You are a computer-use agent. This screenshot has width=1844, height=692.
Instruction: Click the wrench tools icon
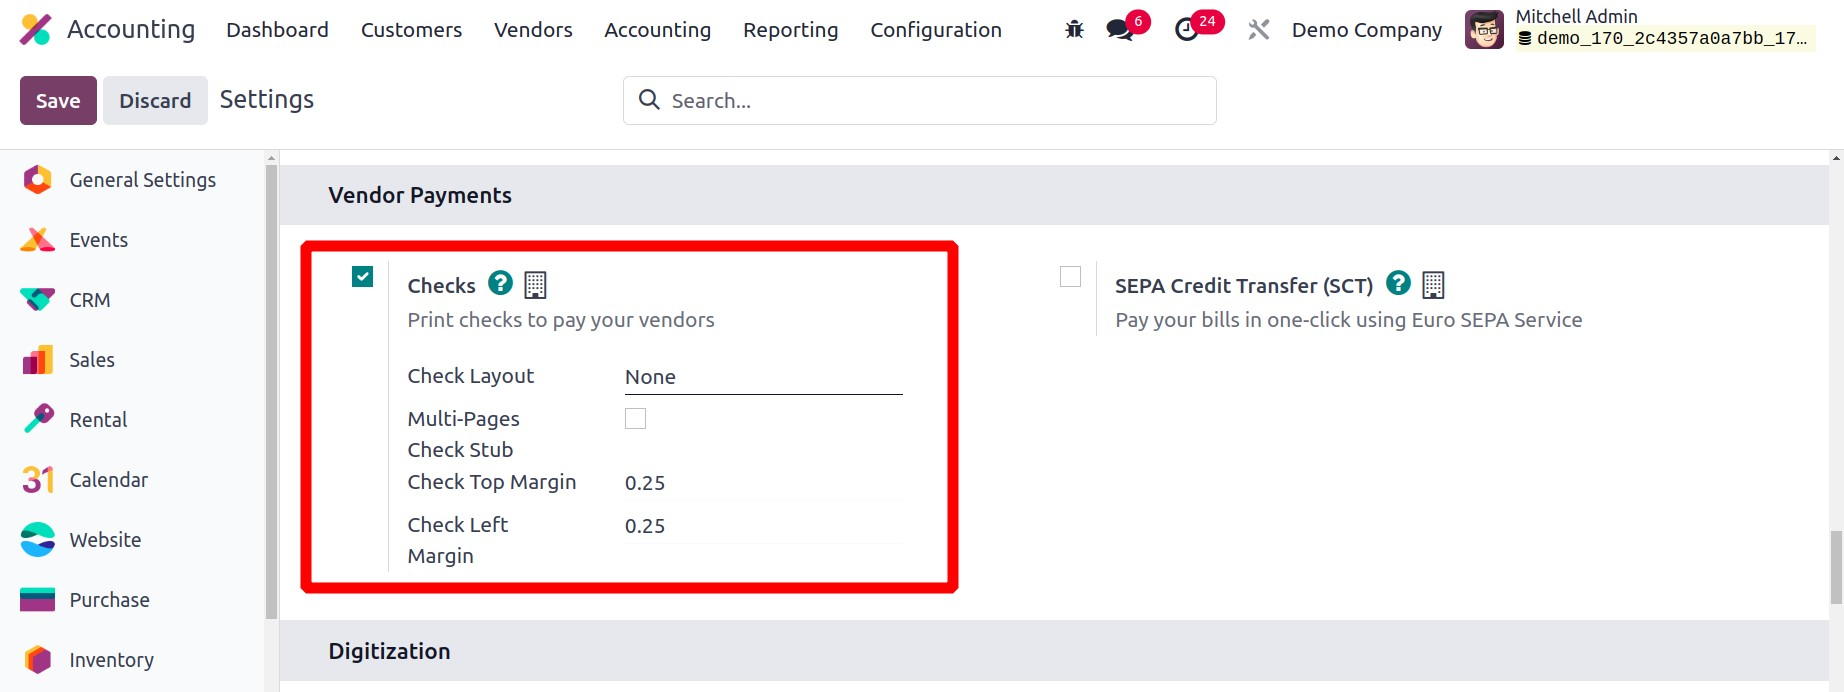[1258, 30]
